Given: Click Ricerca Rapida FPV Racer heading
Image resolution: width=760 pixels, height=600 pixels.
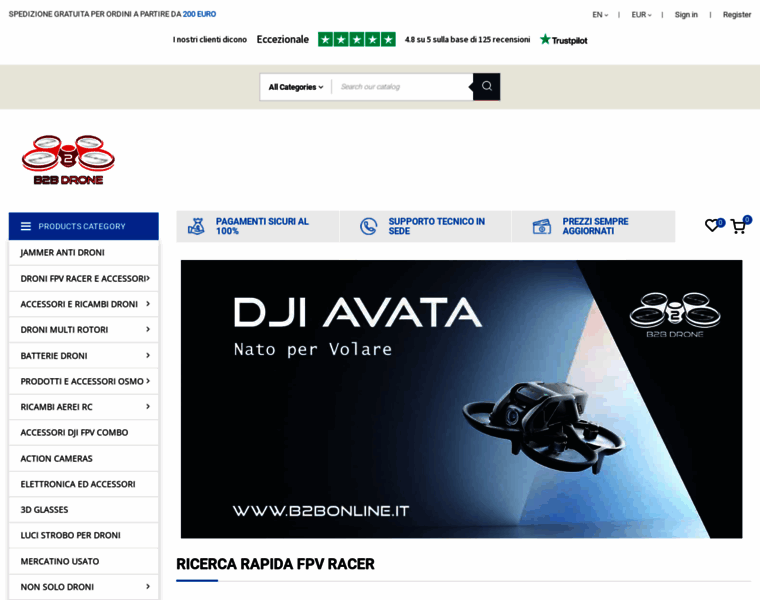Looking at the screenshot, I should (275, 564).
